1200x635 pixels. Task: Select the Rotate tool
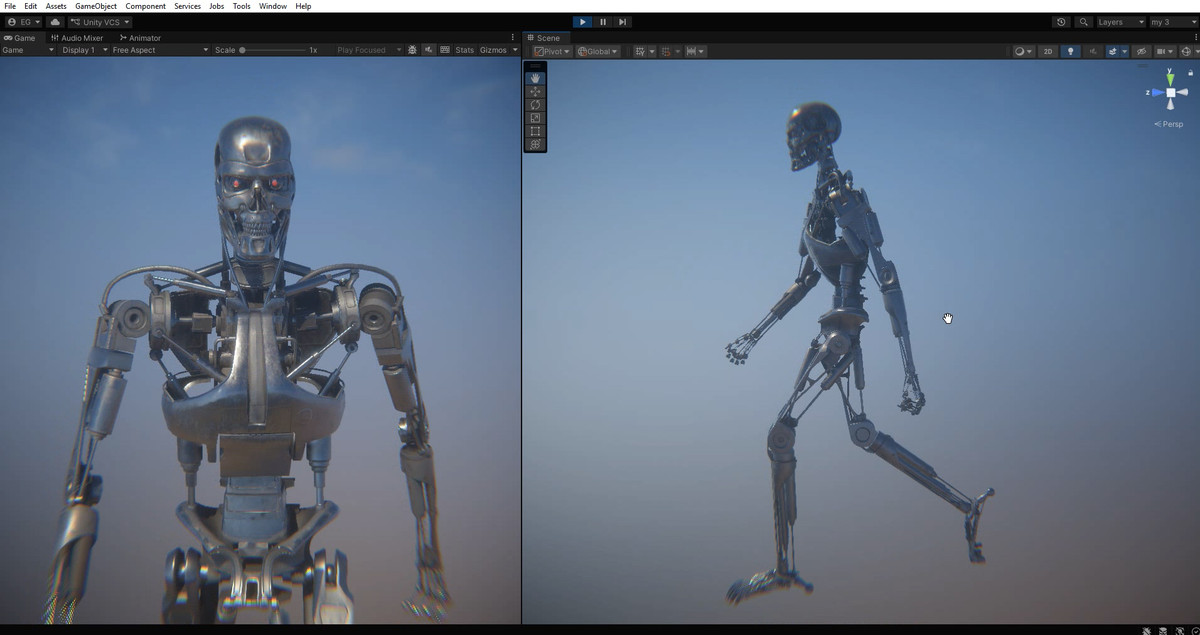click(x=535, y=104)
